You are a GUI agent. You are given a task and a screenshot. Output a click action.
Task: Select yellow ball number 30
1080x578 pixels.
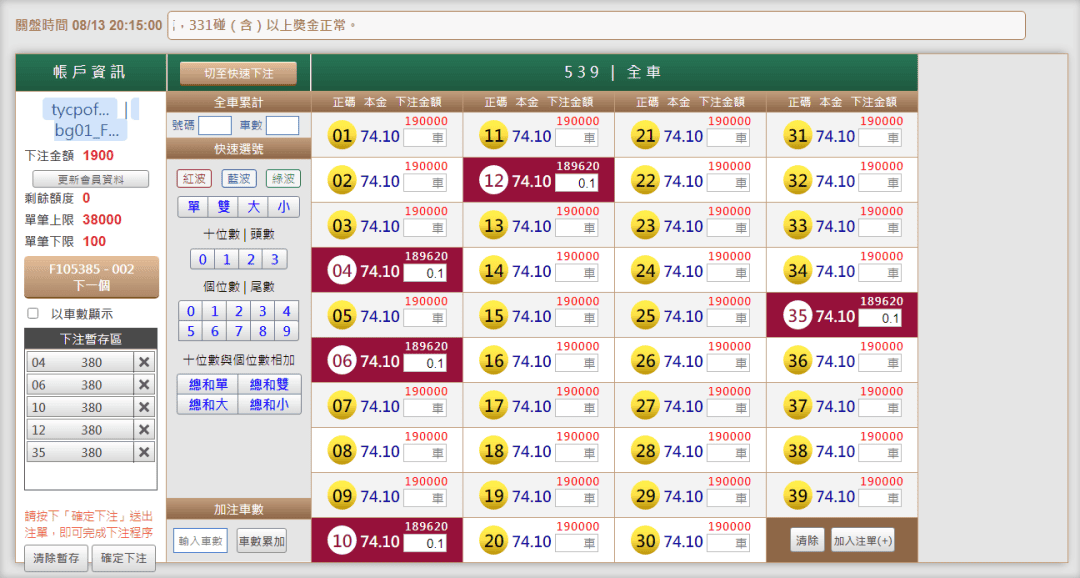[645, 541]
